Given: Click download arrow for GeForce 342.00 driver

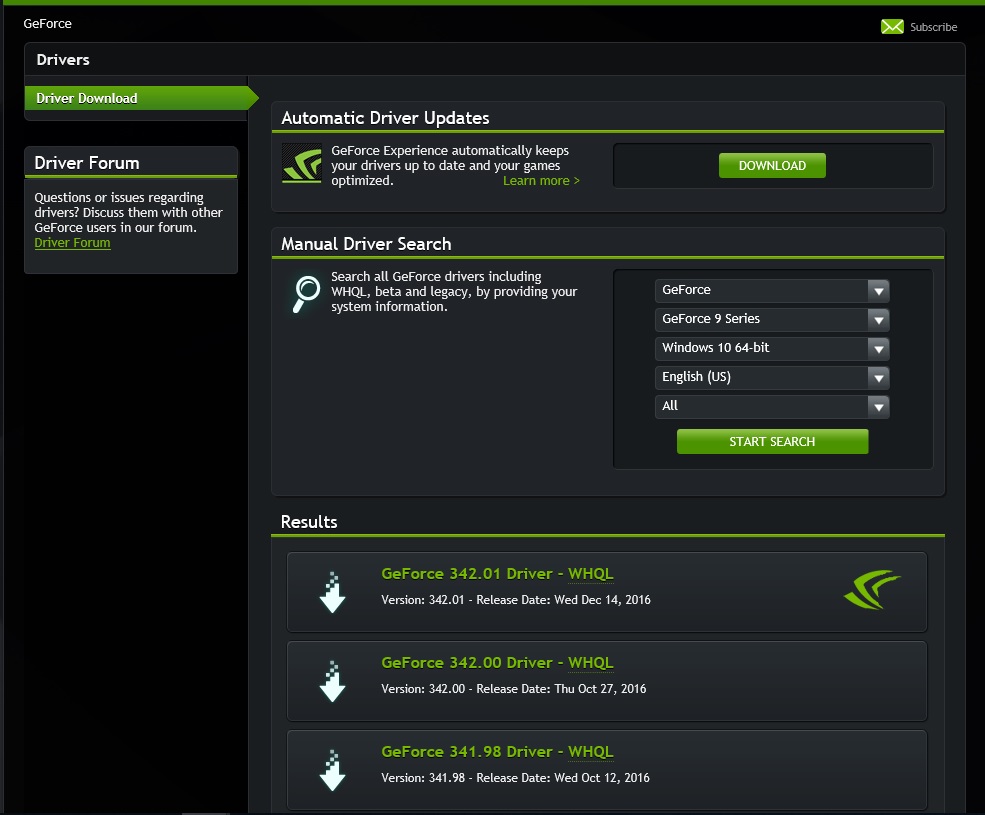Looking at the screenshot, I should coord(332,681).
